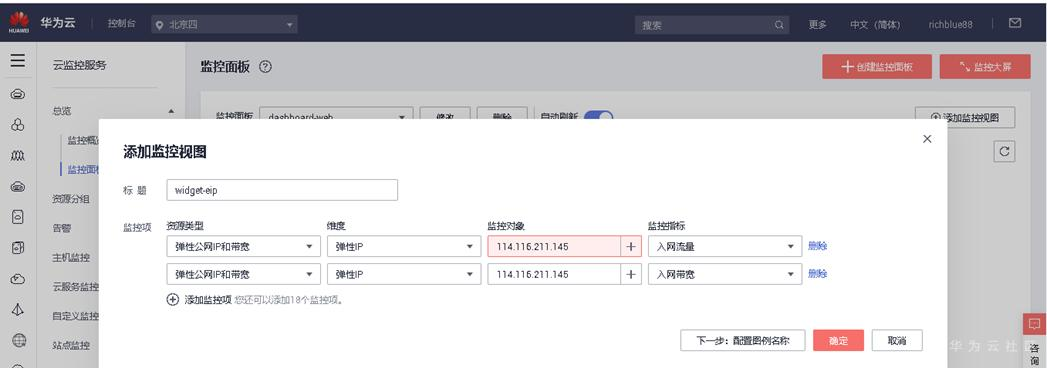Click the 添加监控视图 button on dashboard
Image resolution: width=1047 pixels, height=368 pixels.
tap(965, 117)
